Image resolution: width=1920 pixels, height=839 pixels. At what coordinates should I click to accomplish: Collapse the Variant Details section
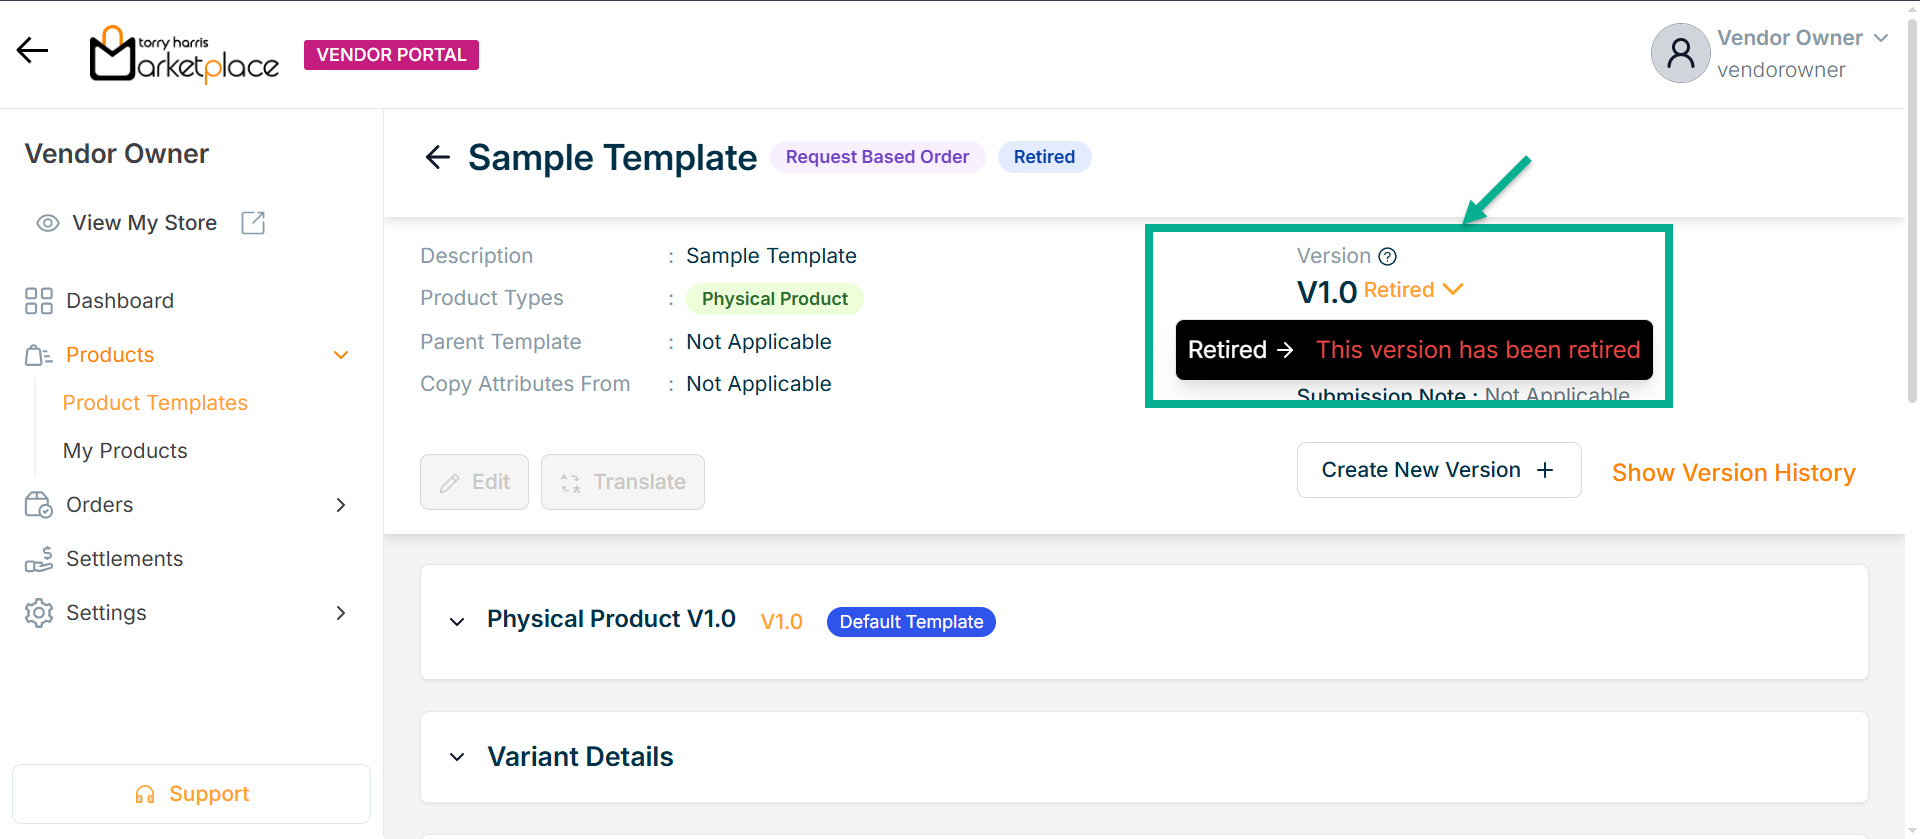click(457, 757)
